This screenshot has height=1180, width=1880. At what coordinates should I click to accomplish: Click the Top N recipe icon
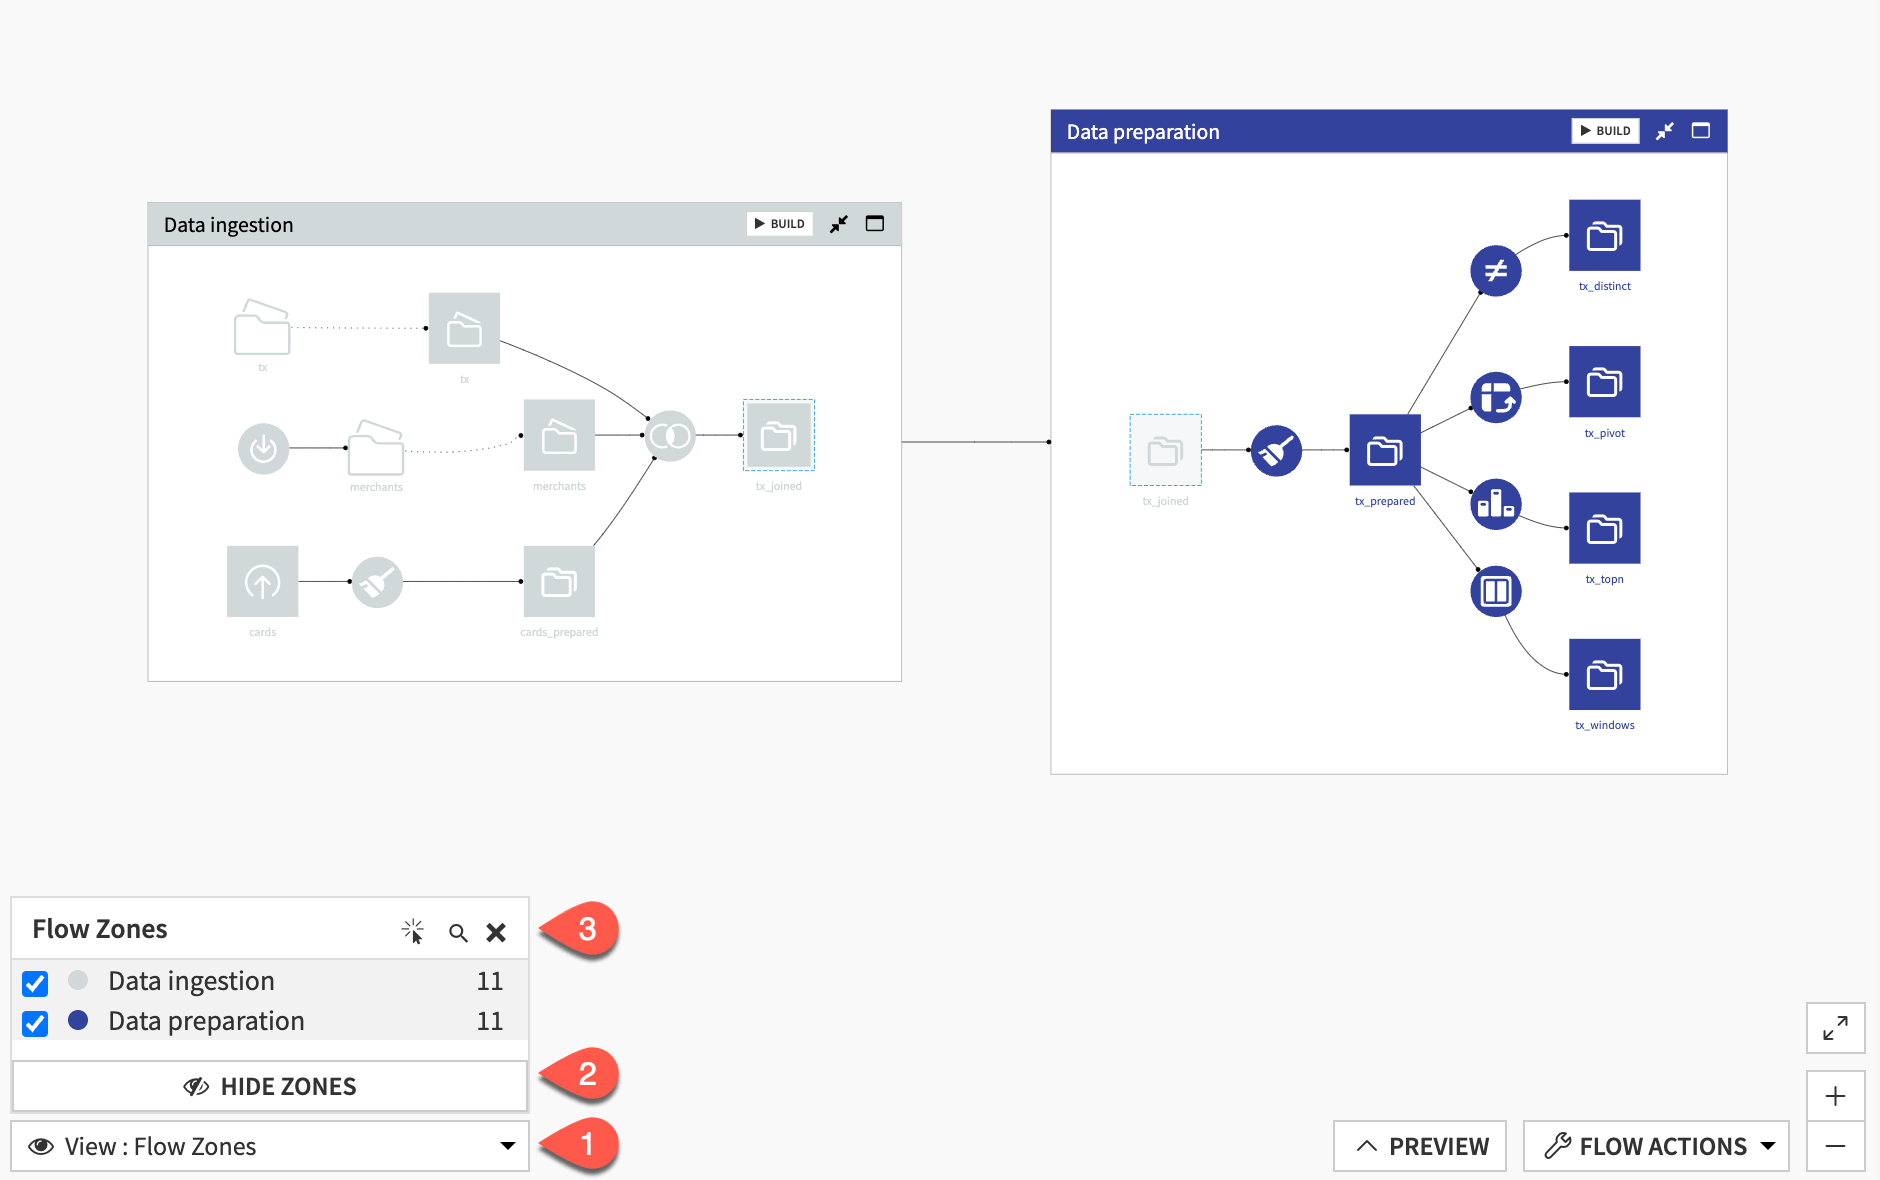[x=1496, y=504]
